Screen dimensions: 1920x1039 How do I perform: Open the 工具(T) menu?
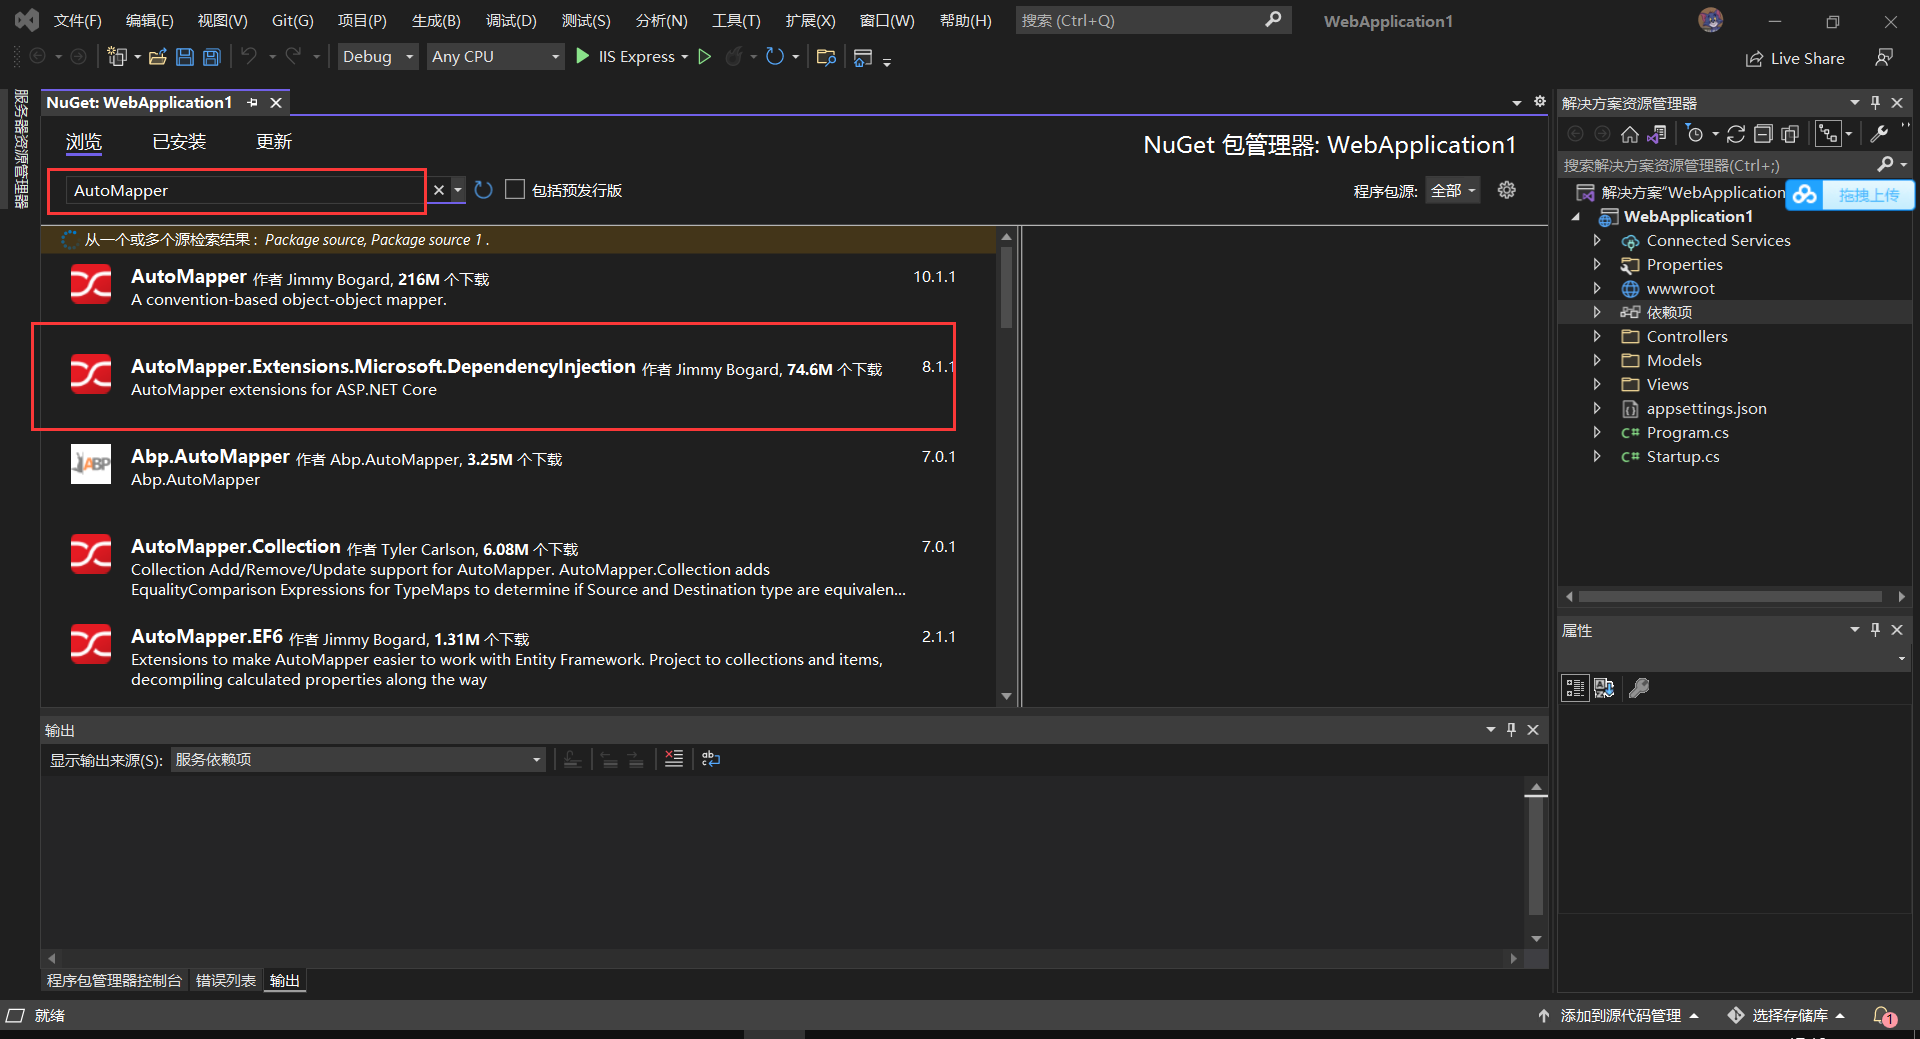[736, 20]
